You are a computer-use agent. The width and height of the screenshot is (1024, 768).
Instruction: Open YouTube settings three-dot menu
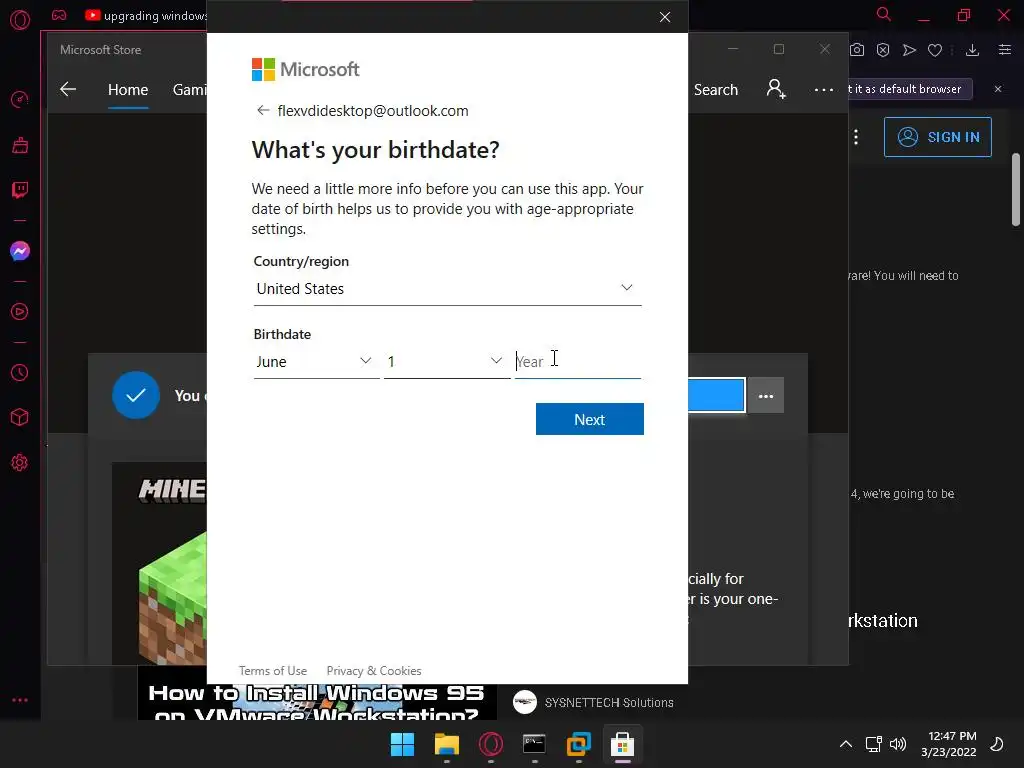point(856,137)
